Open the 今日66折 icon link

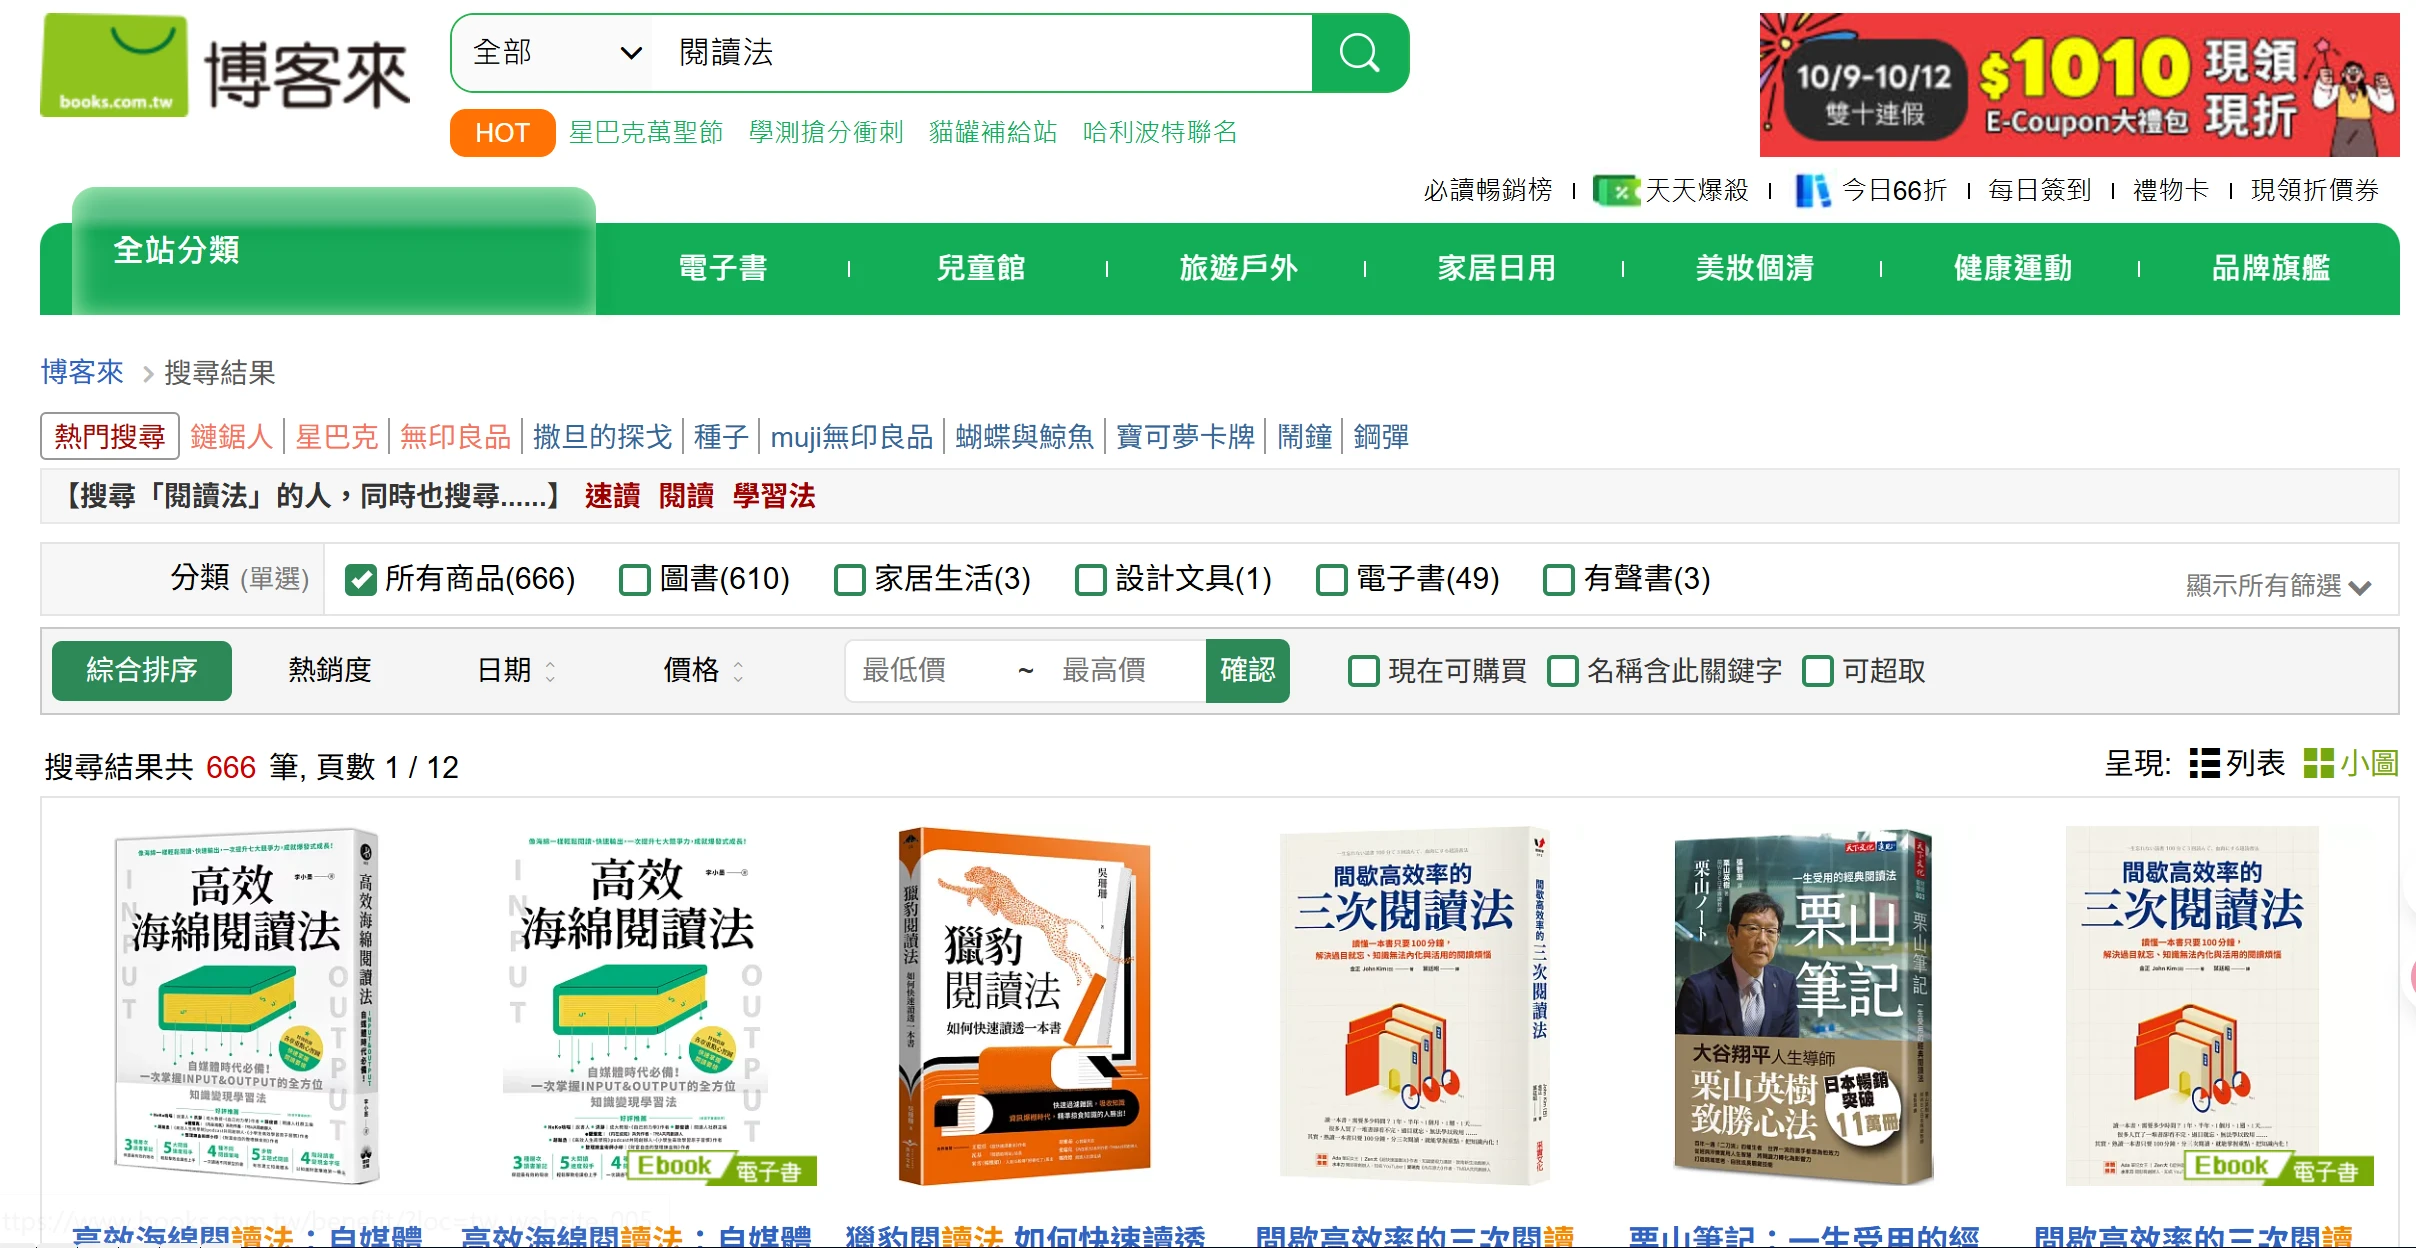1871,190
